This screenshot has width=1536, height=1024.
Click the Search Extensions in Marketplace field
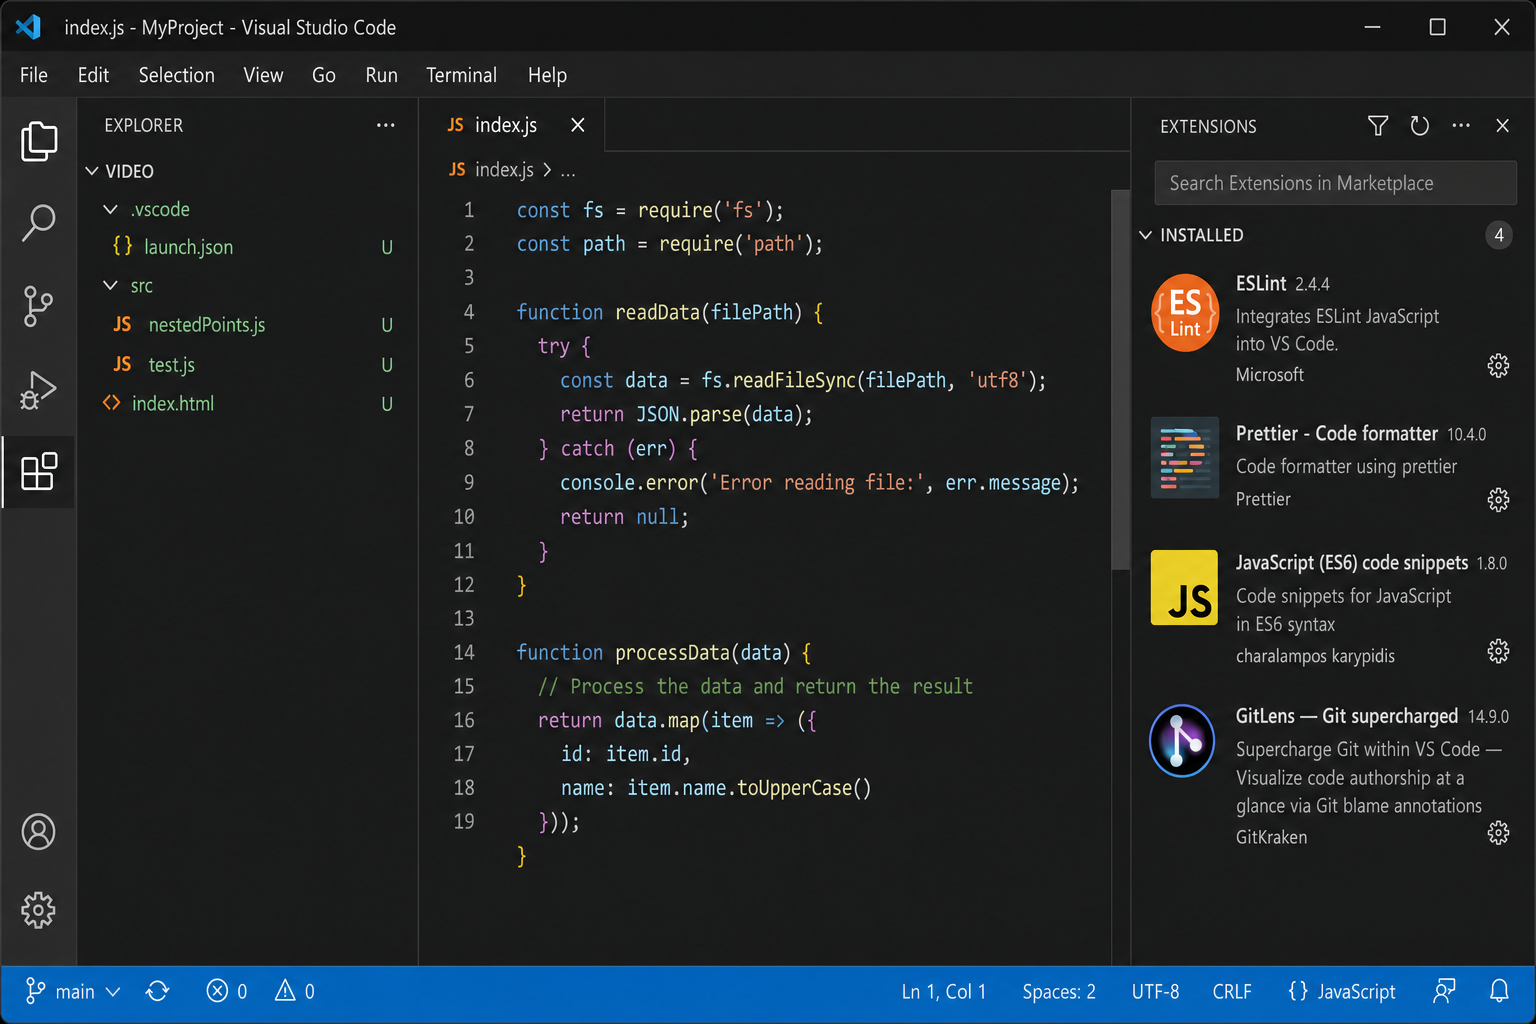[x=1335, y=183]
